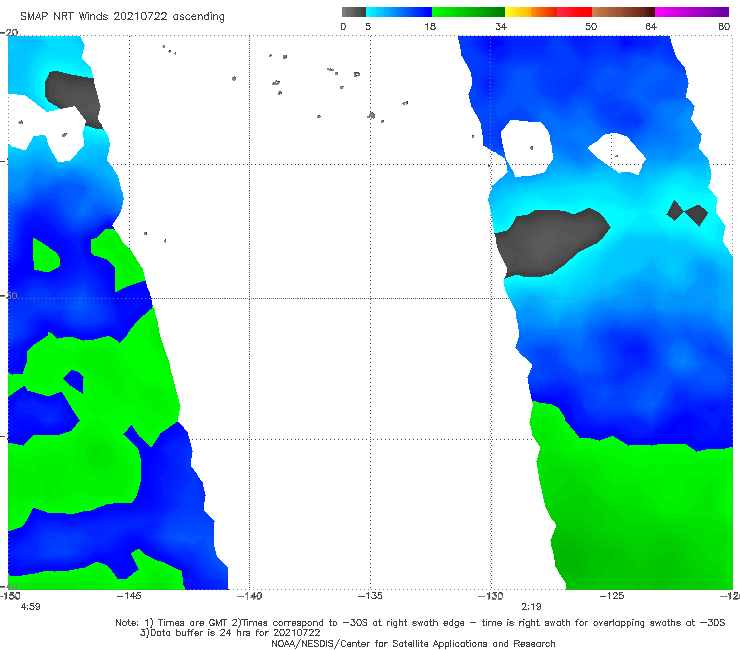Image resolution: width=740 pixels, height=650 pixels.
Task: Click the yellow segment of the color bar
Action: pyautogui.click(x=518, y=12)
